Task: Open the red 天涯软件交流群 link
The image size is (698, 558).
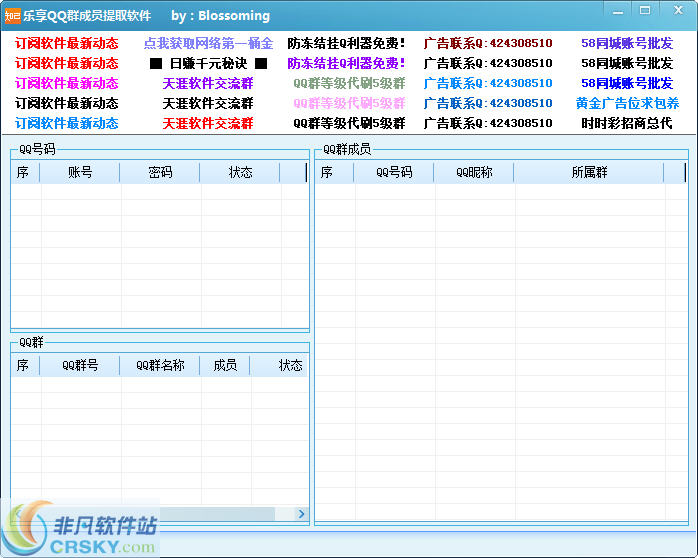Action: click(208, 123)
